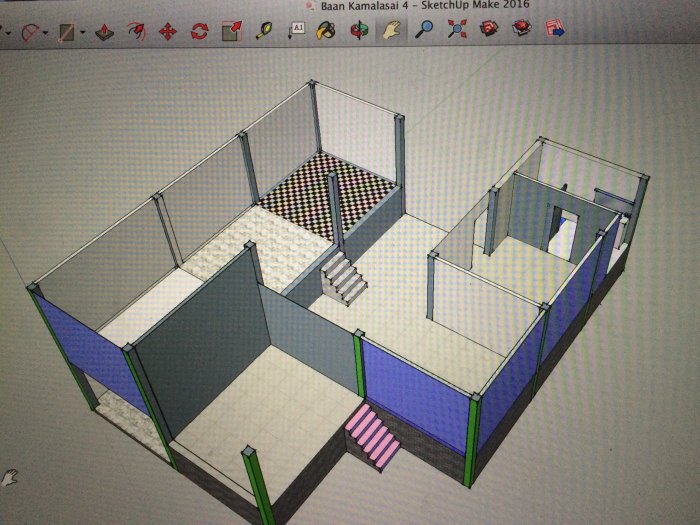Select the Move tool
700x525 pixels.
168,32
